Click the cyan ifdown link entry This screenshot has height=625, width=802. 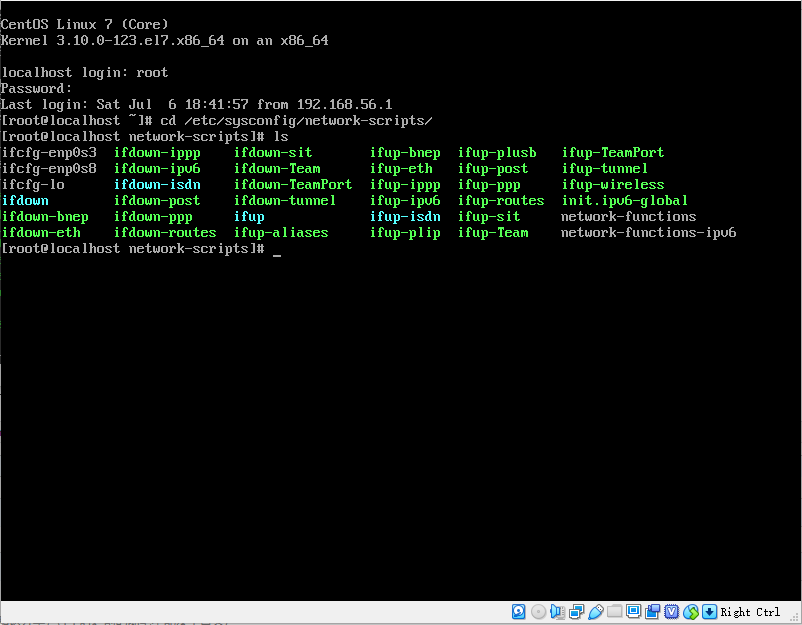26,200
